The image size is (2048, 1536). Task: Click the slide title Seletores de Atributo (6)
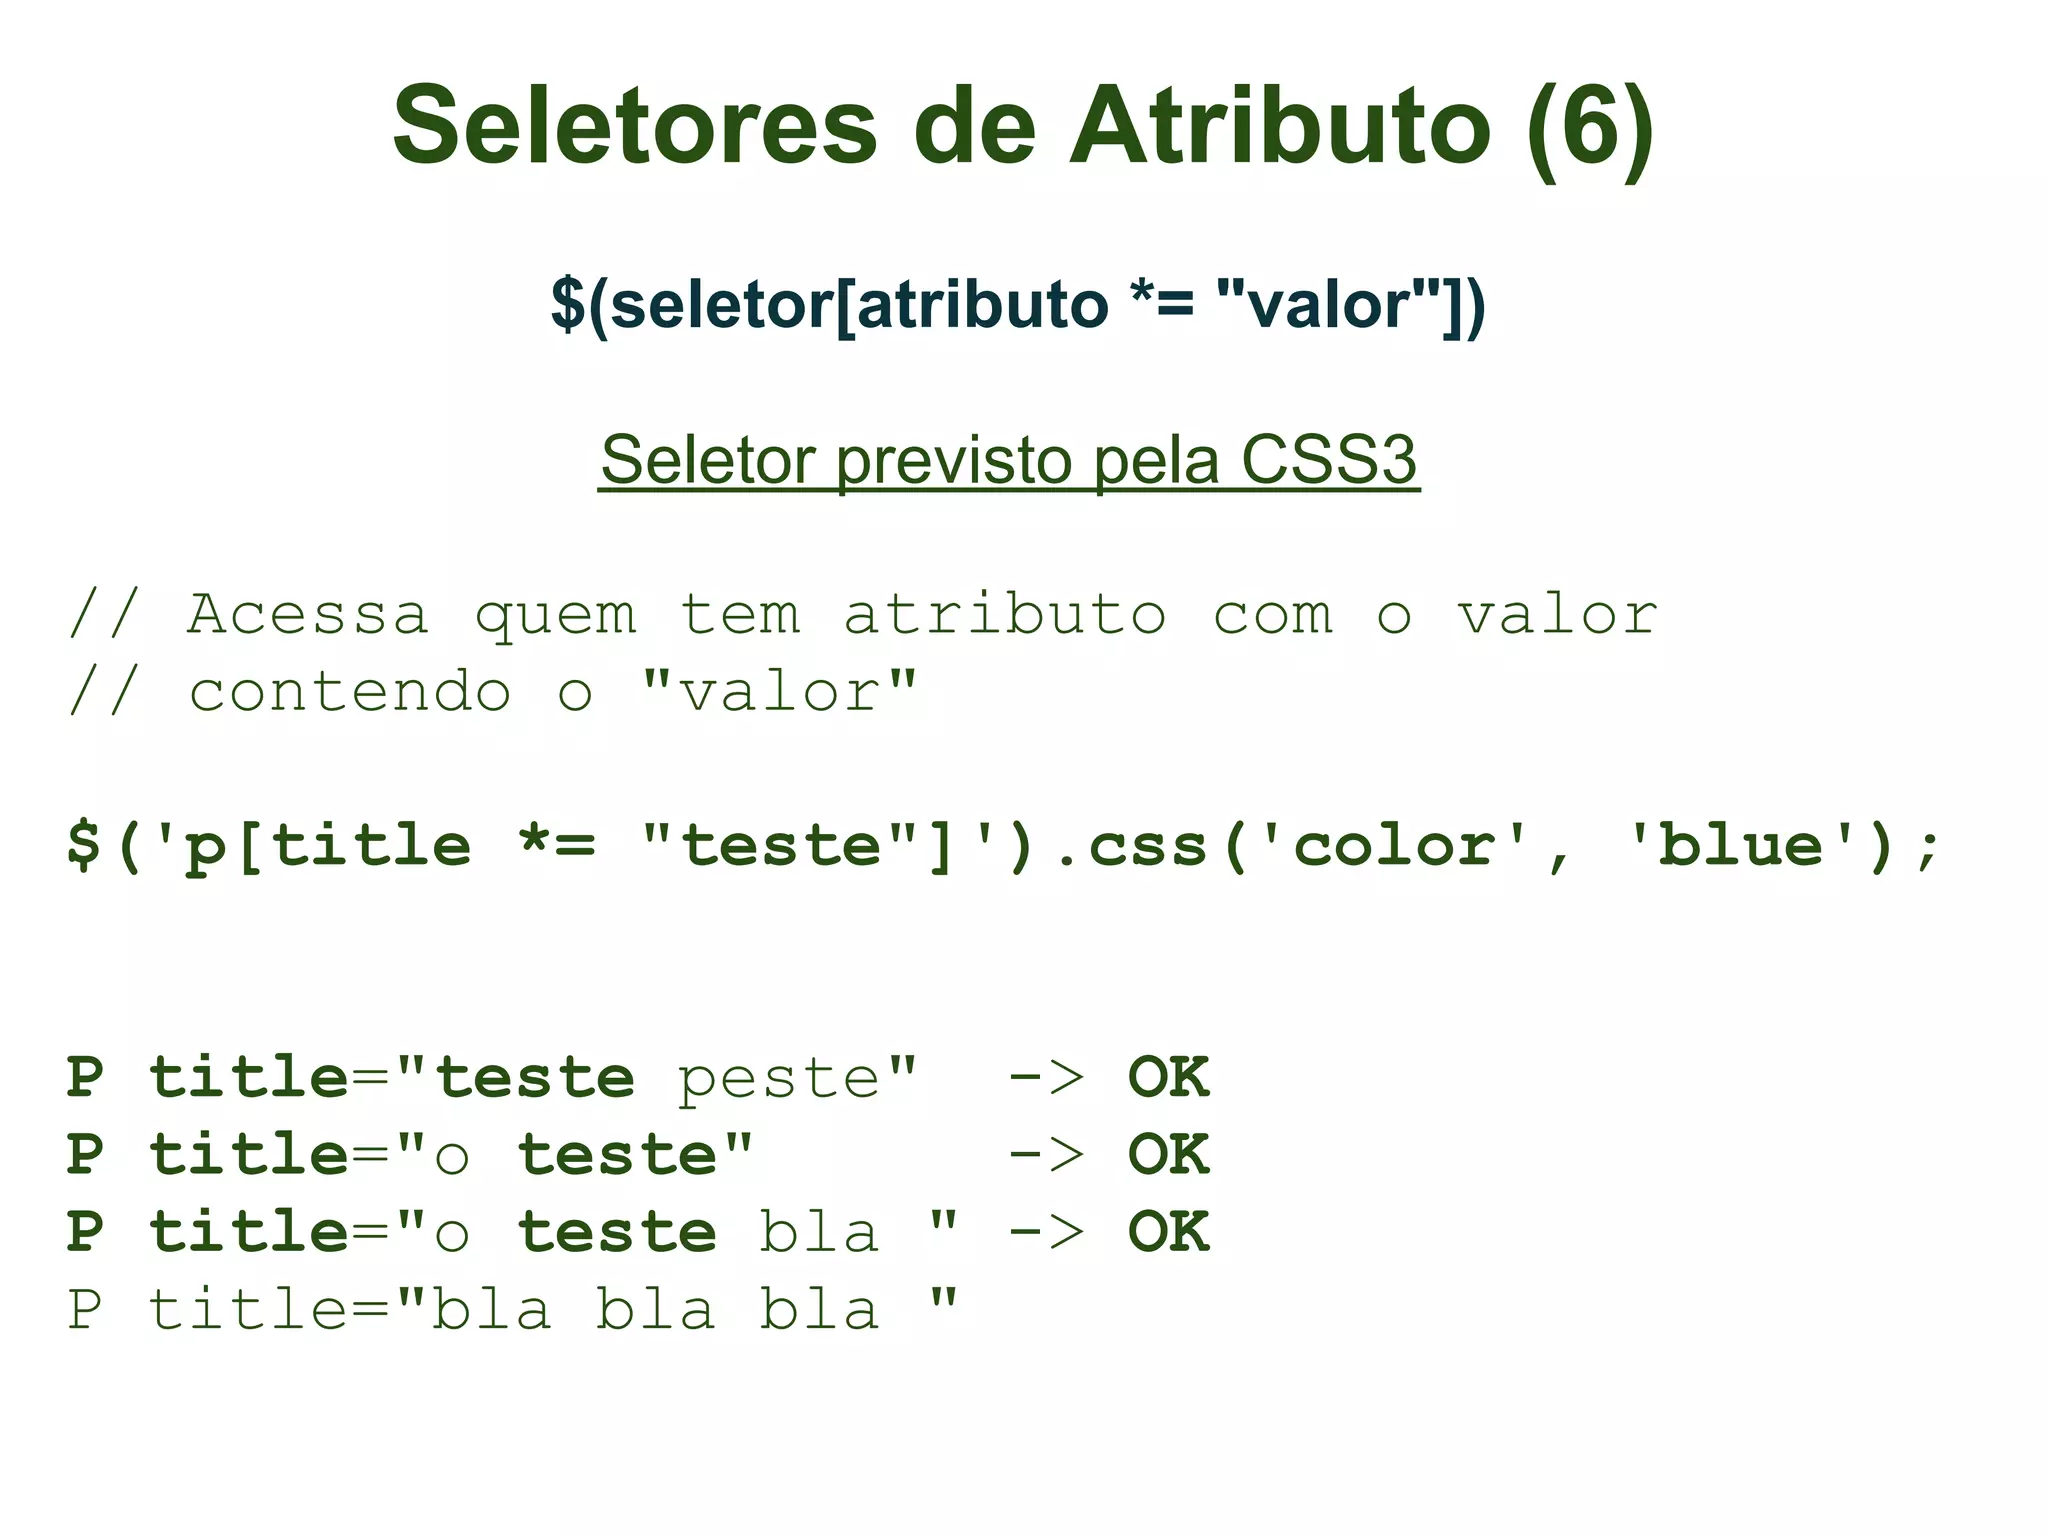click(x=1023, y=127)
